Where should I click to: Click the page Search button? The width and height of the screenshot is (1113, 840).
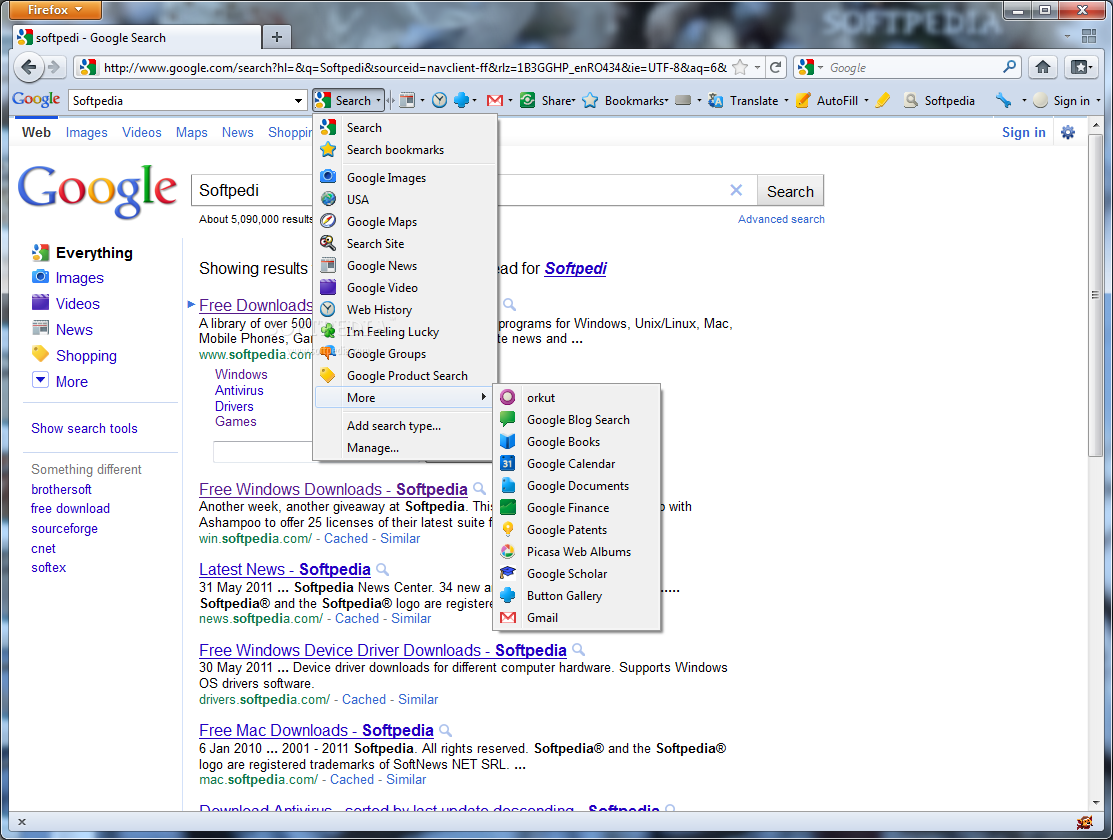[790, 191]
